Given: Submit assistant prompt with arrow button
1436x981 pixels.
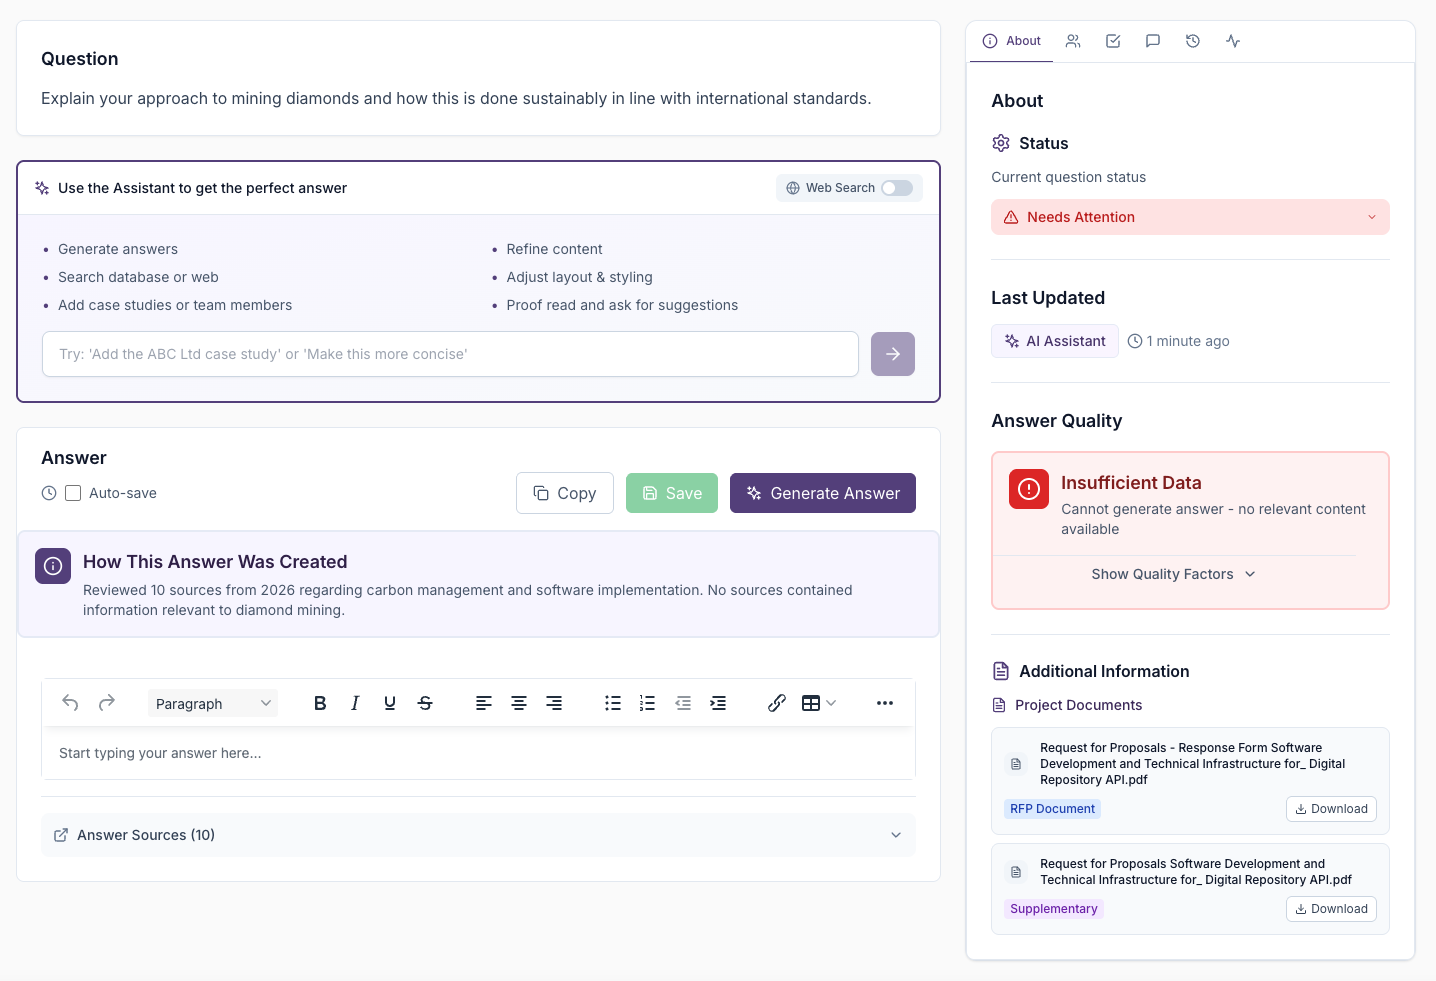Looking at the screenshot, I should 893,354.
